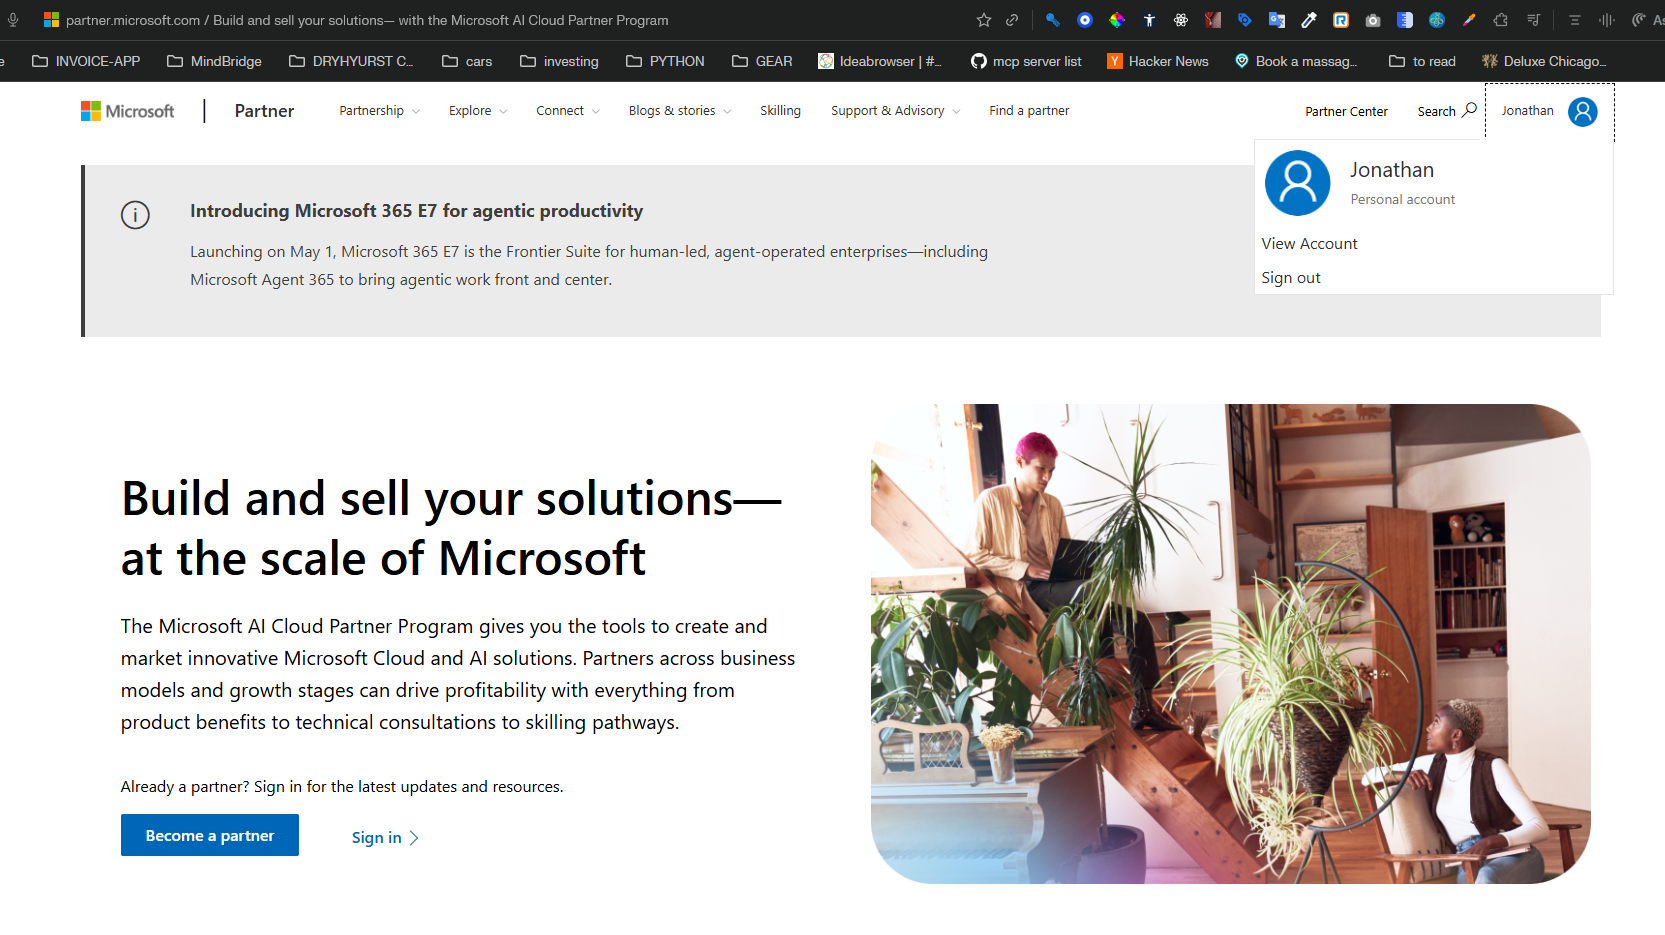Open the PYTHON bookmark folder
Screen dimensions: 1665x935
point(665,61)
